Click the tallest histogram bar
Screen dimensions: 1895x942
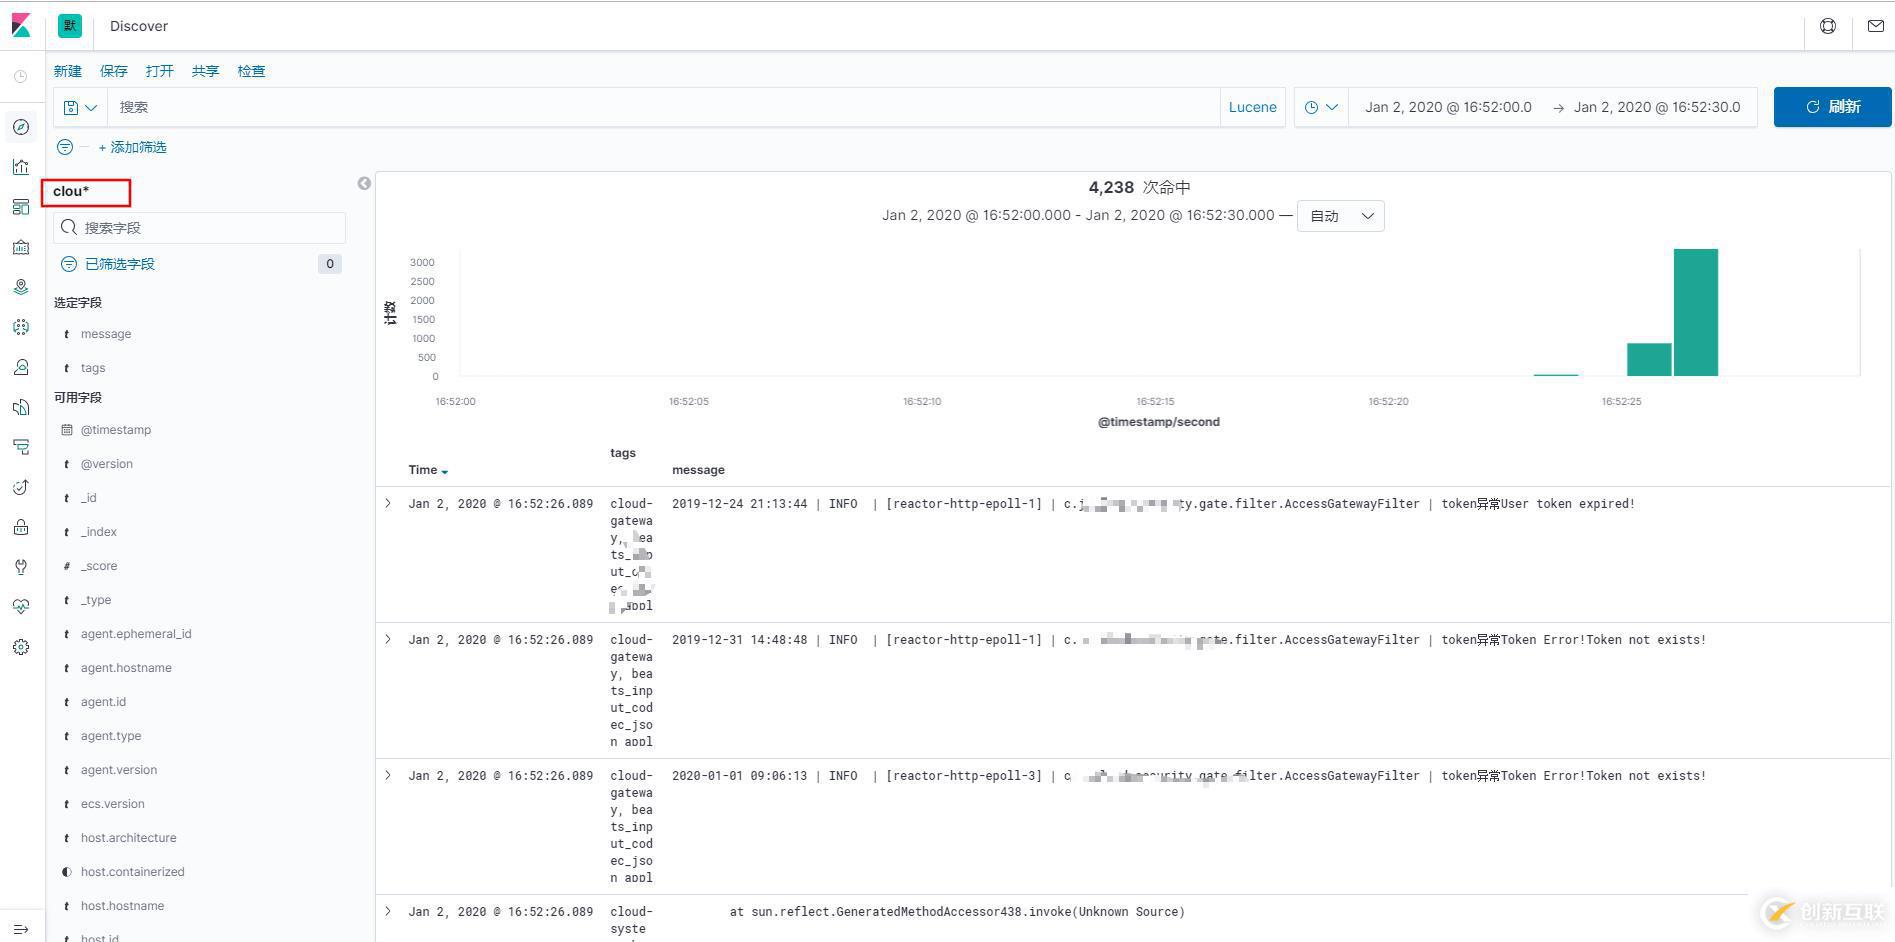point(1696,312)
